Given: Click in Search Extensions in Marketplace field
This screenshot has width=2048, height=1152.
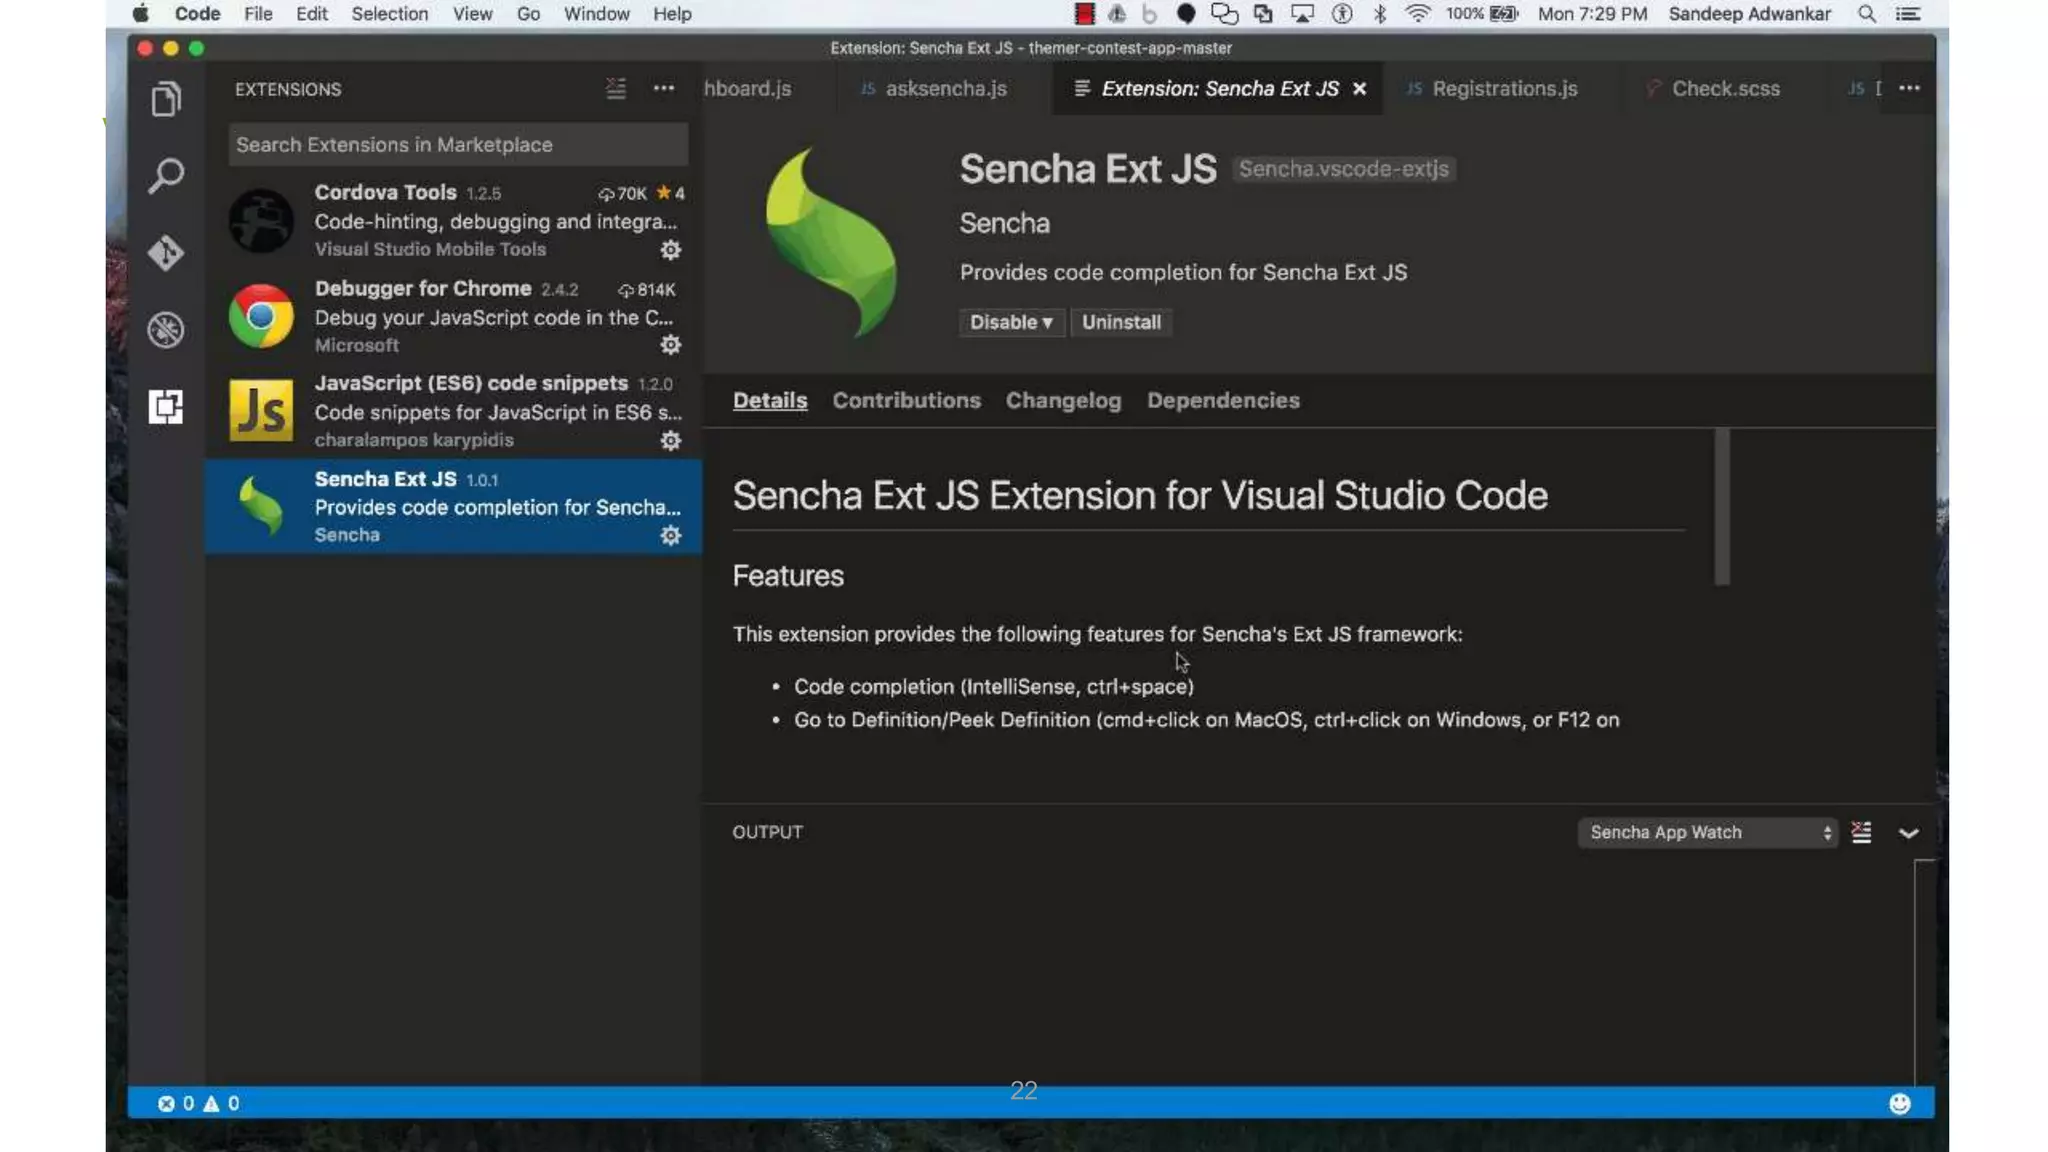Looking at the screenshot, I should (x=458, y=145).
